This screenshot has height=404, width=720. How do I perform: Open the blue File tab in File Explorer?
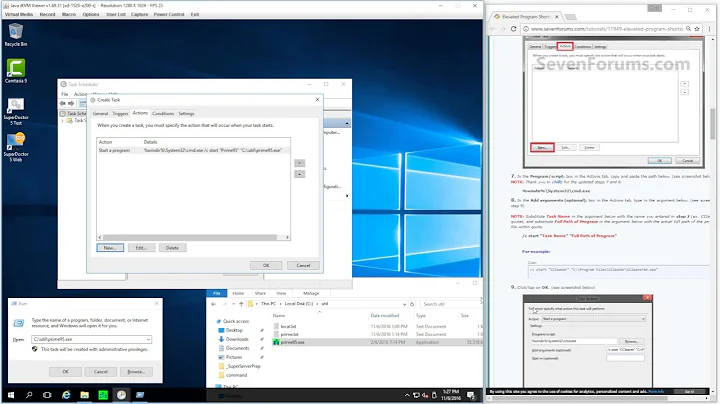[217, 293]
